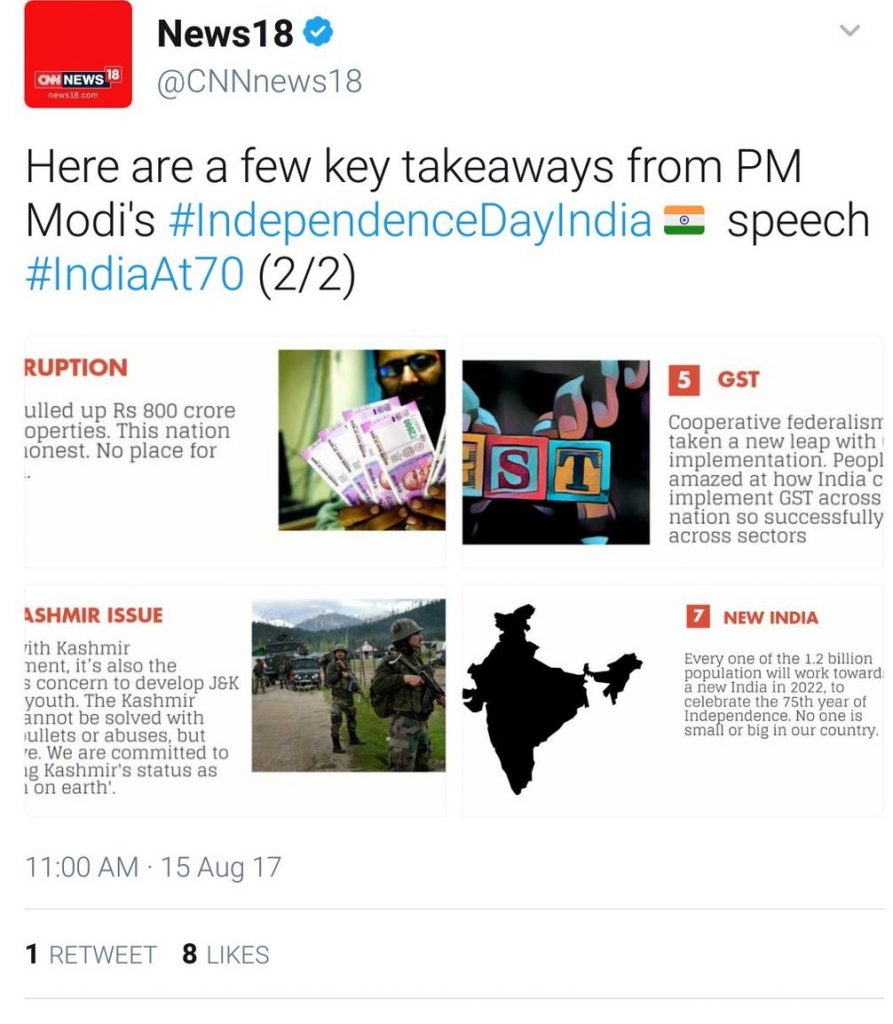This screenshot has height=1024, width=893.
Task: Open the #IndependenceDayIndia hashtag
Action: [x=410, y=221]
